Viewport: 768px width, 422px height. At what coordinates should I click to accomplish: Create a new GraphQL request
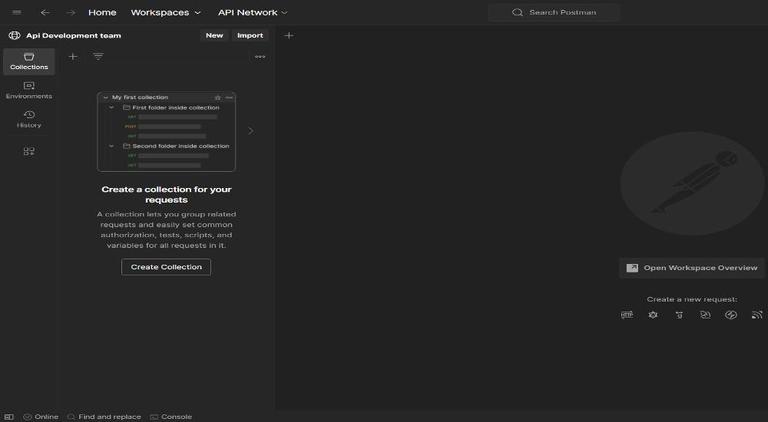pyautogui.click(x=653, y=315)
